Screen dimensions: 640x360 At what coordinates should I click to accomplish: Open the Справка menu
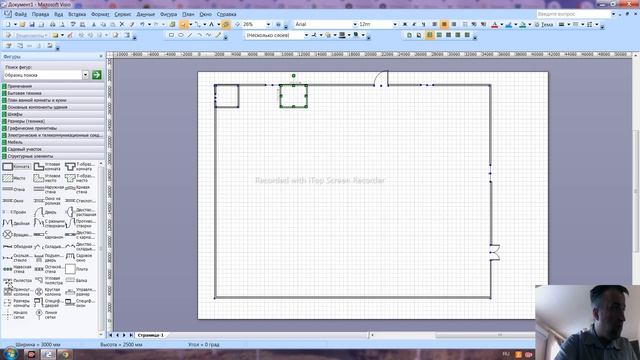(227, 14)
